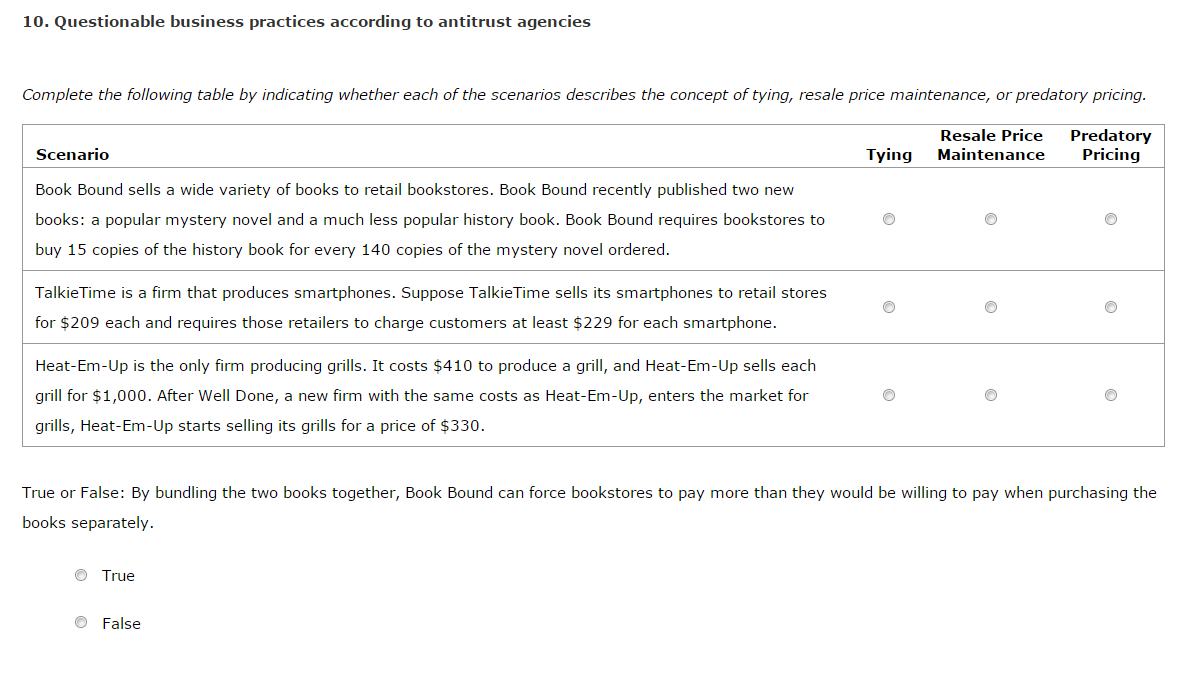Click the question 10 title heading
The image size is (1184, 677).
306,22
